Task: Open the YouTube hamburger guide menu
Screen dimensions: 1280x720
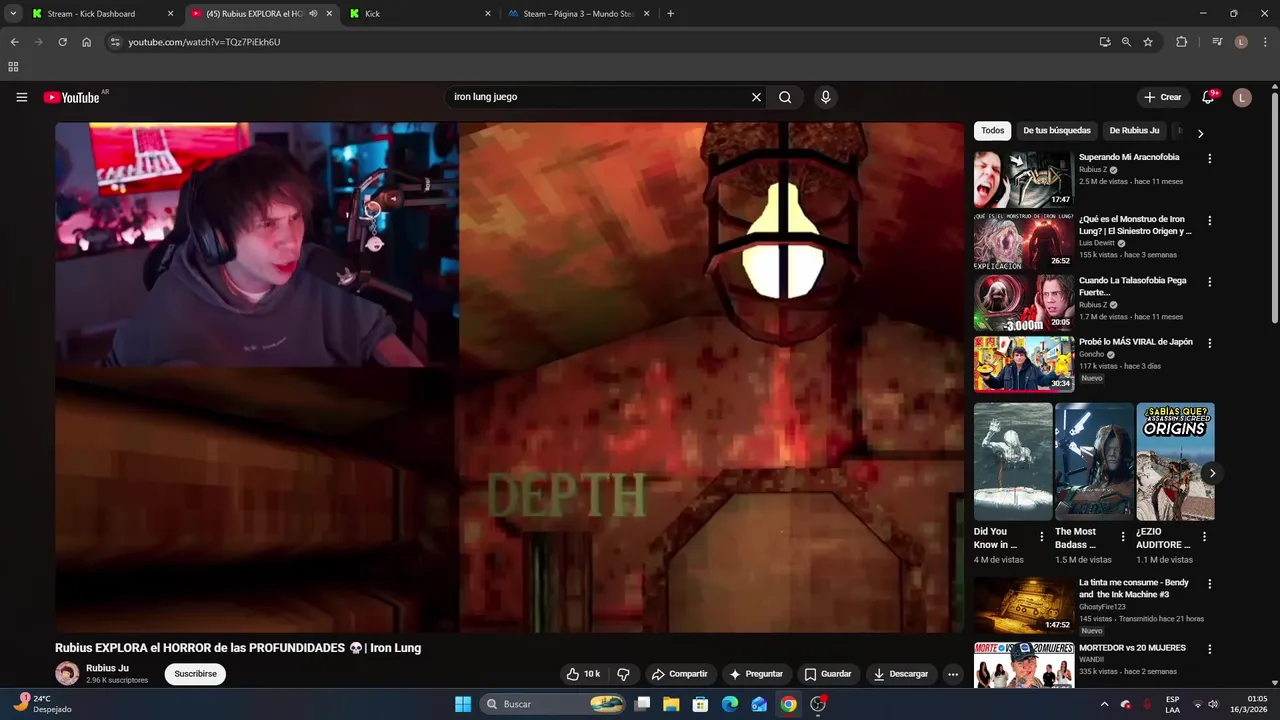Action: (x=21, y=97)
